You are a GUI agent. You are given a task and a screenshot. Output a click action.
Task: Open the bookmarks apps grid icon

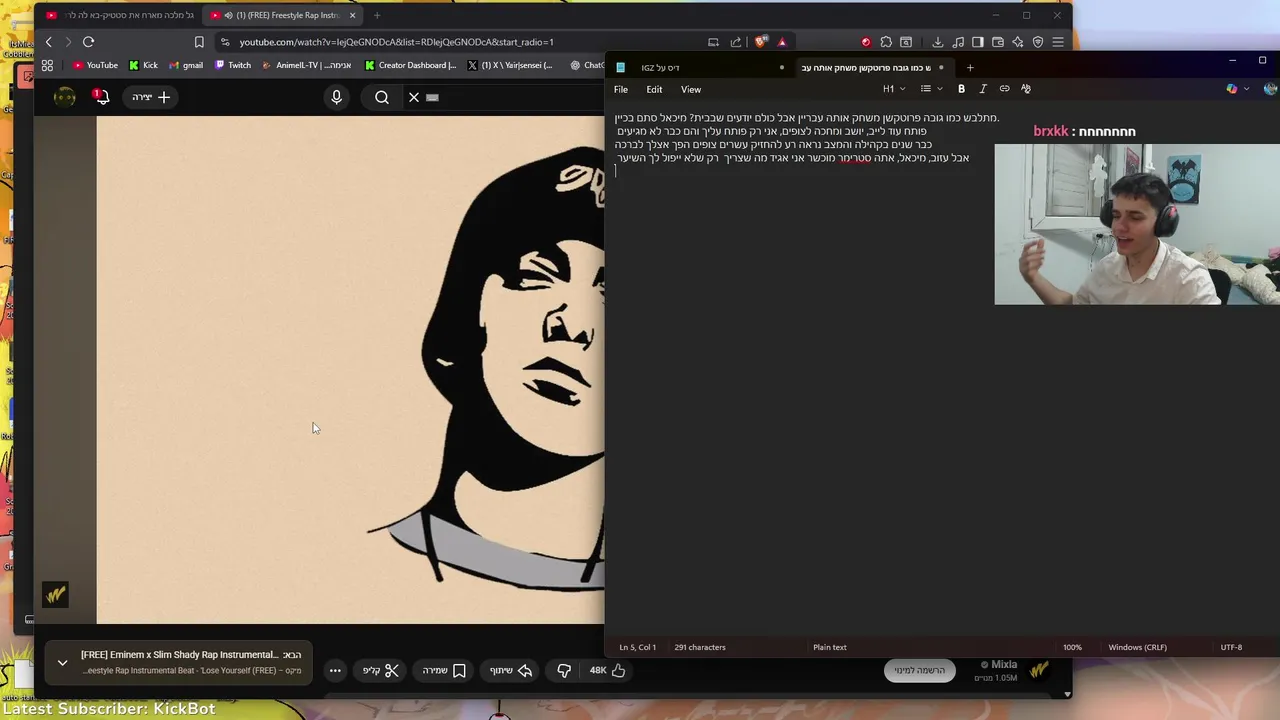(x=47, y=65)
